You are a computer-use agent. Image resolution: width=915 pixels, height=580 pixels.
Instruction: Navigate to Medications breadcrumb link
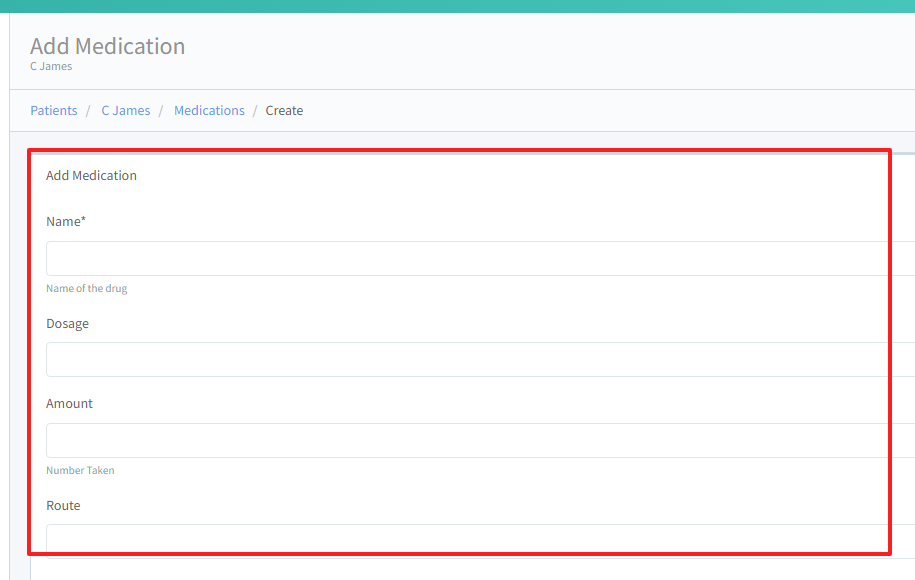click(209, 111)
